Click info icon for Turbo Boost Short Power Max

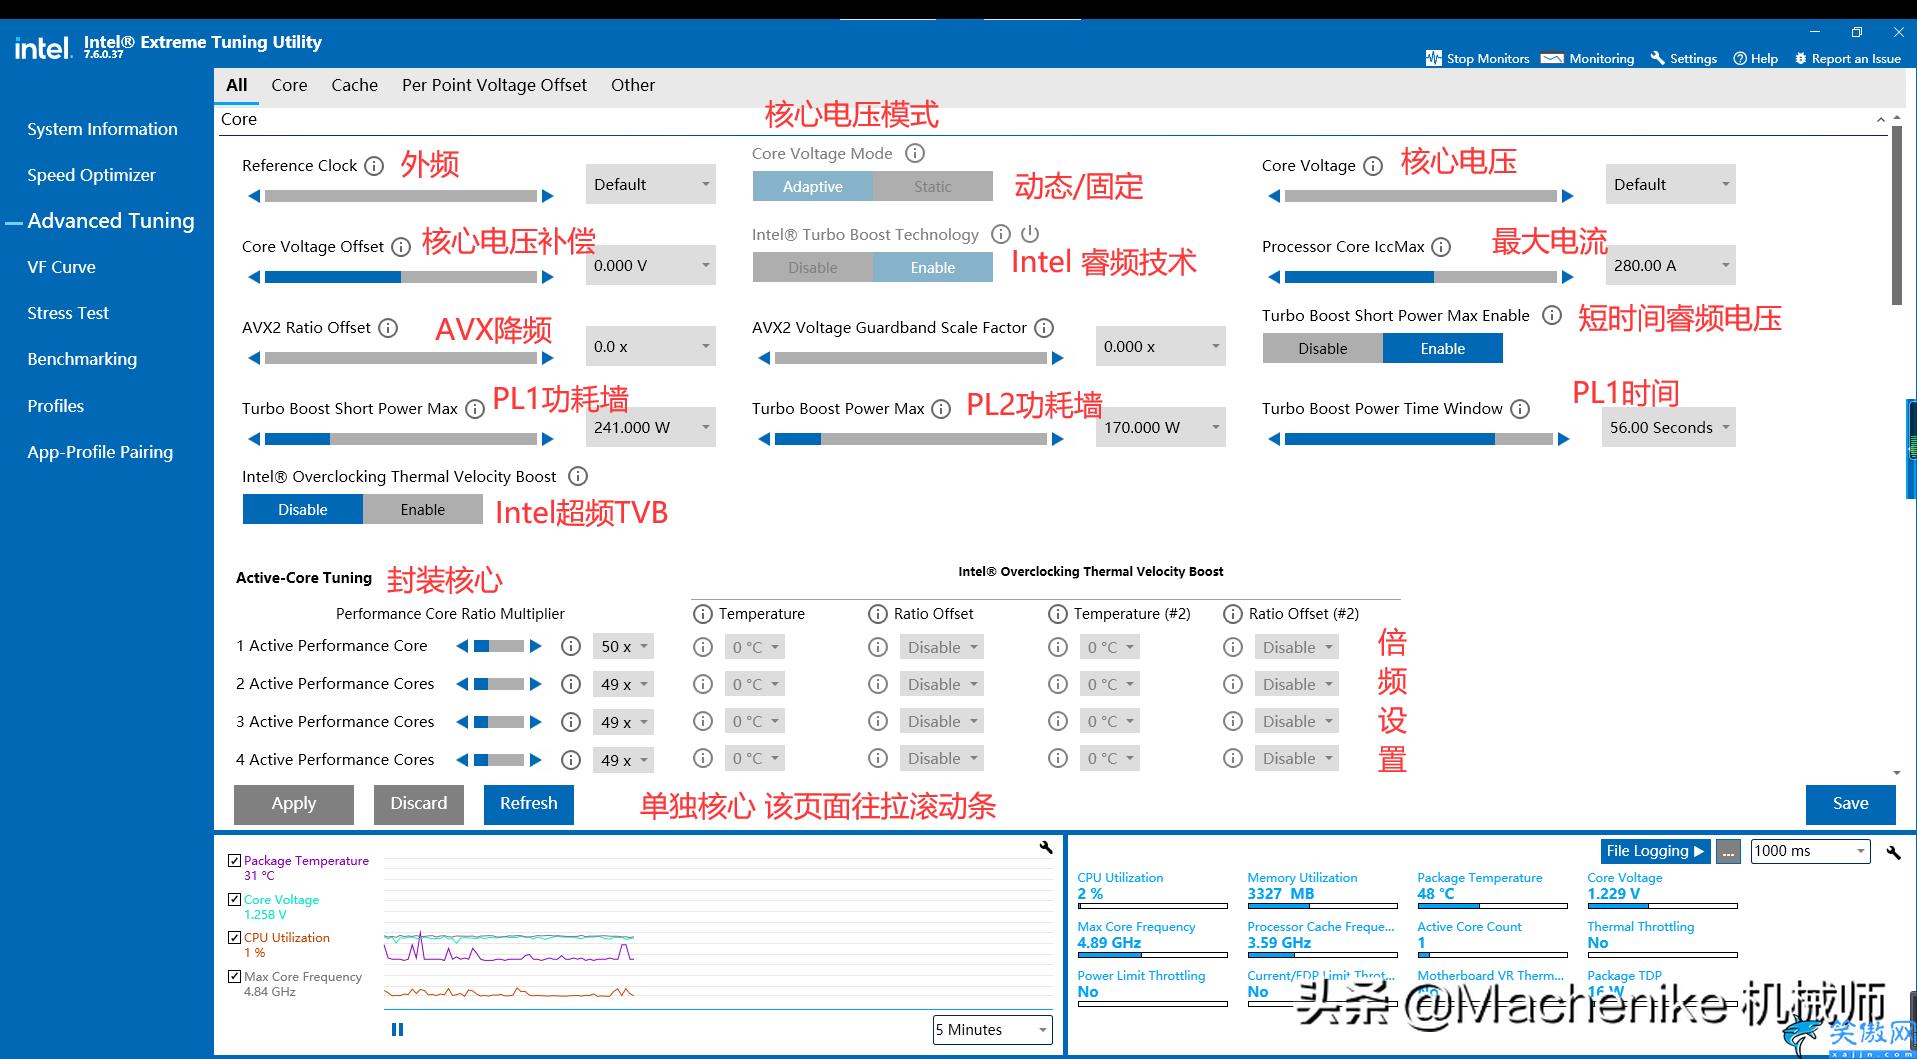tap(475, 409)
